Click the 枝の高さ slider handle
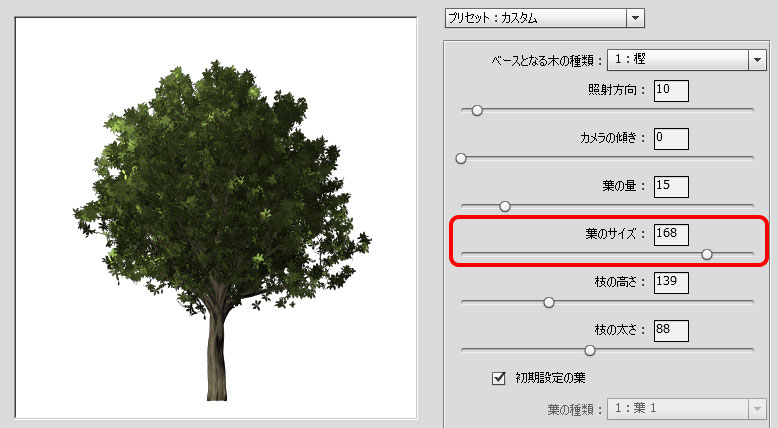The image size is (778, 428). [x=548, y=303]
